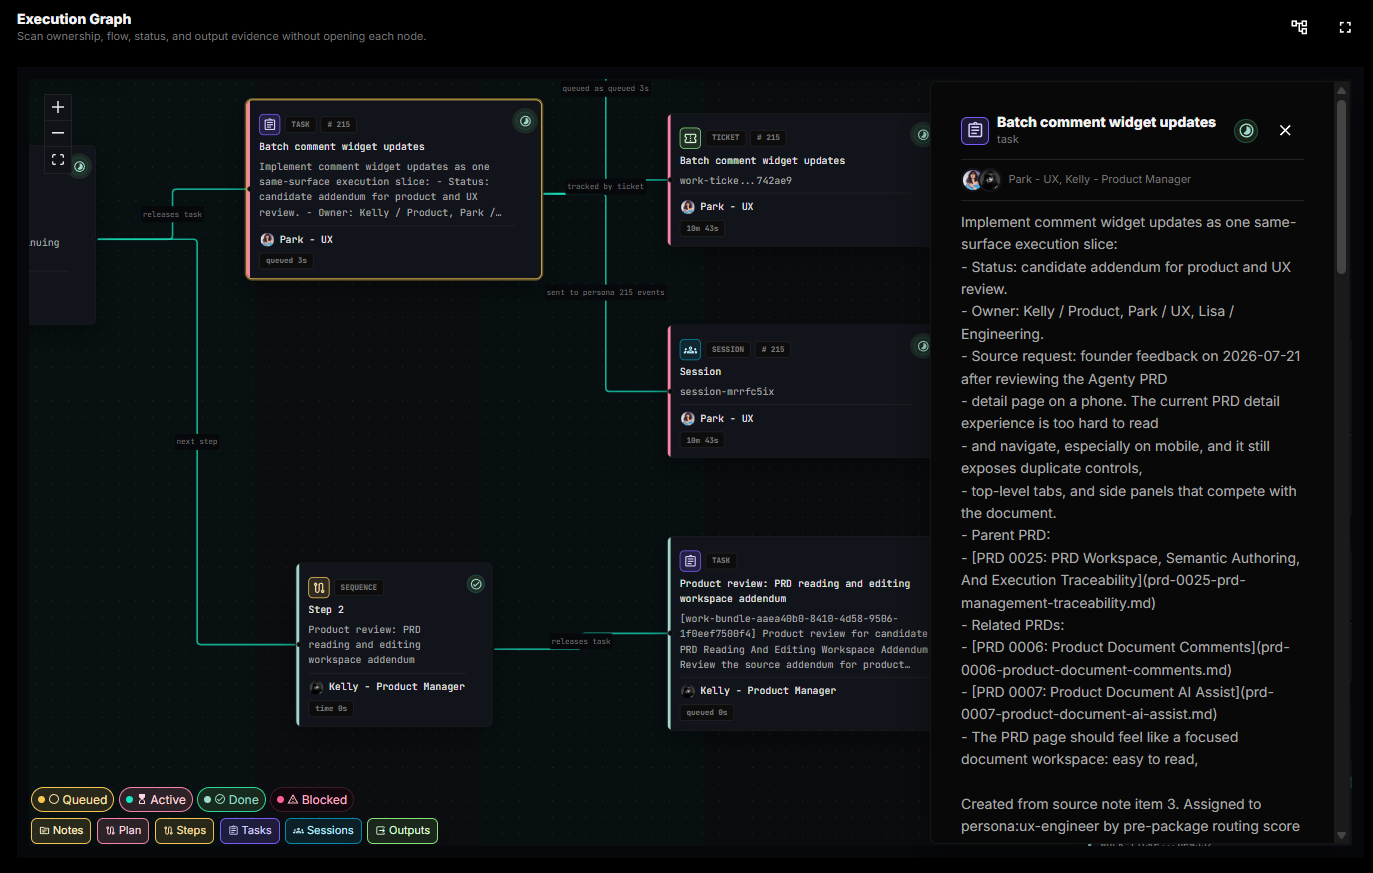Click the scroll-down arrow of the detail panel
The width and height of the screenshot is (1373, 873).
1342,835
